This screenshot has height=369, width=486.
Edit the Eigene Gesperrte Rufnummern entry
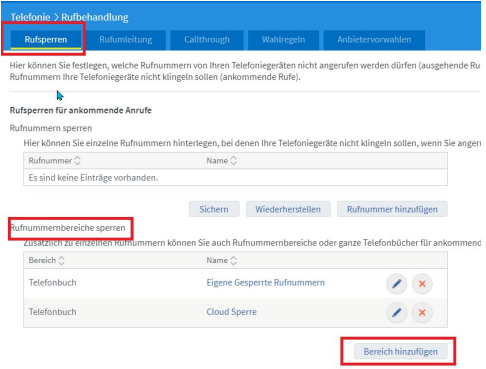pyautogui.click(x=396, y=284)
